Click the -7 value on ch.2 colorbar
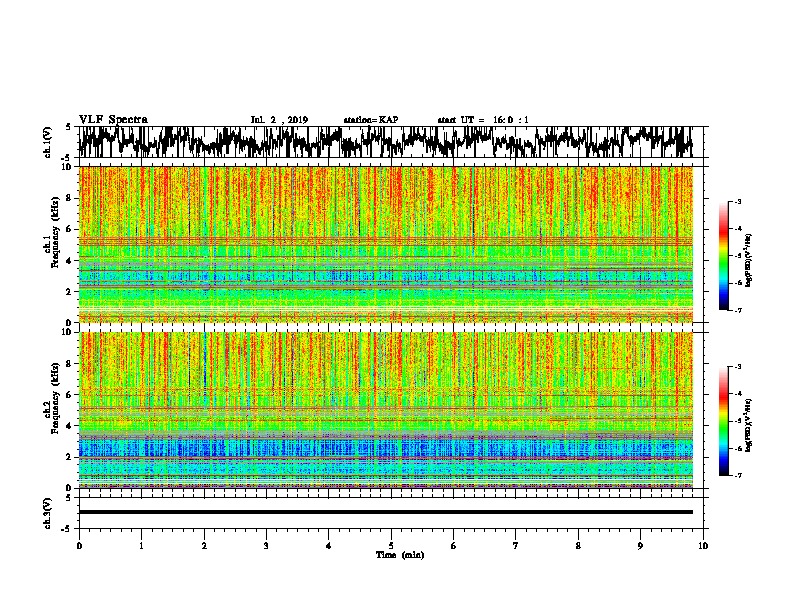The height and width of the screenshot is (612, 792). [x=738, y=475]
